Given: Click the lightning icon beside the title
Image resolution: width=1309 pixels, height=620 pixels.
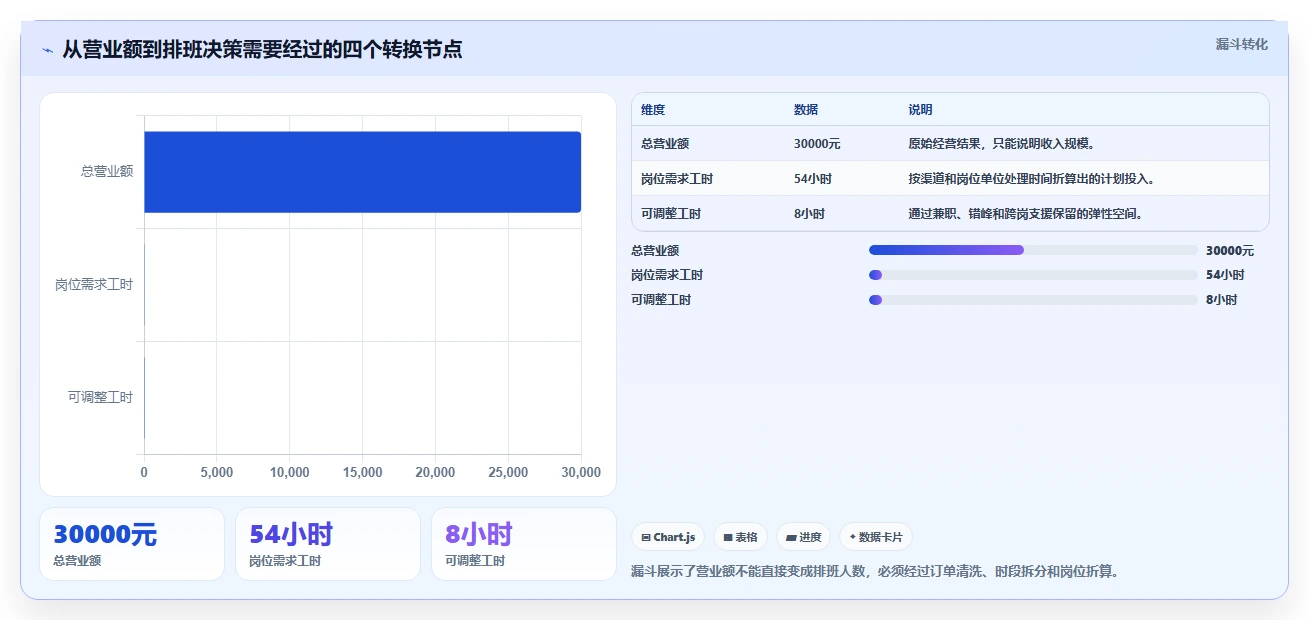Looking at the screenshot, I should pos(47,50).
